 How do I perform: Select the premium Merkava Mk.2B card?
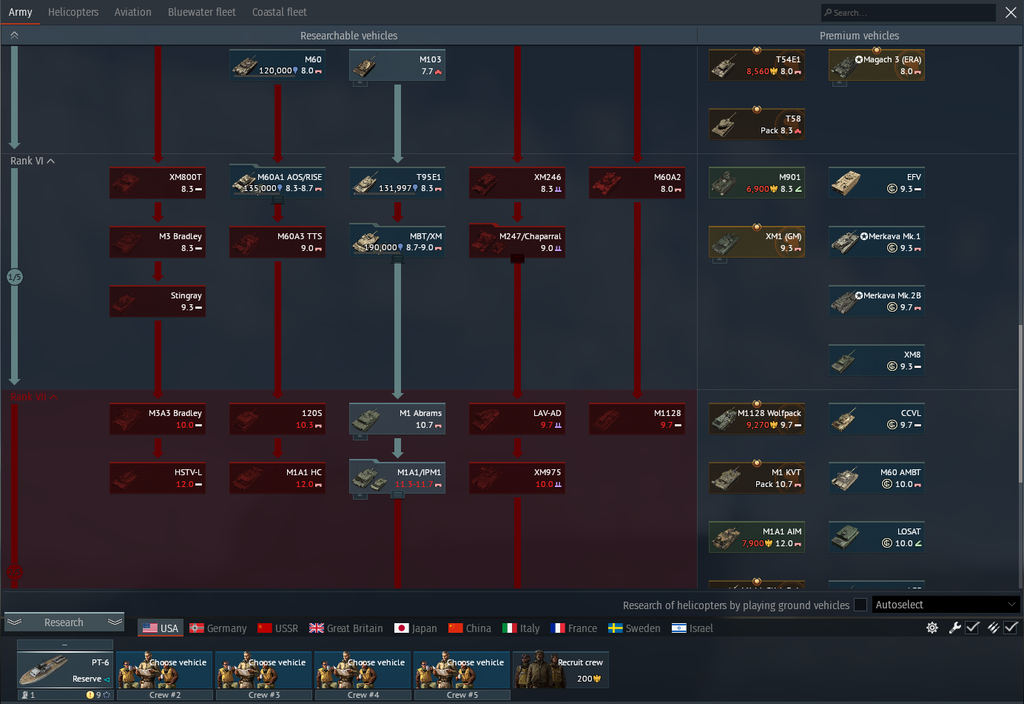click(876, 301)
